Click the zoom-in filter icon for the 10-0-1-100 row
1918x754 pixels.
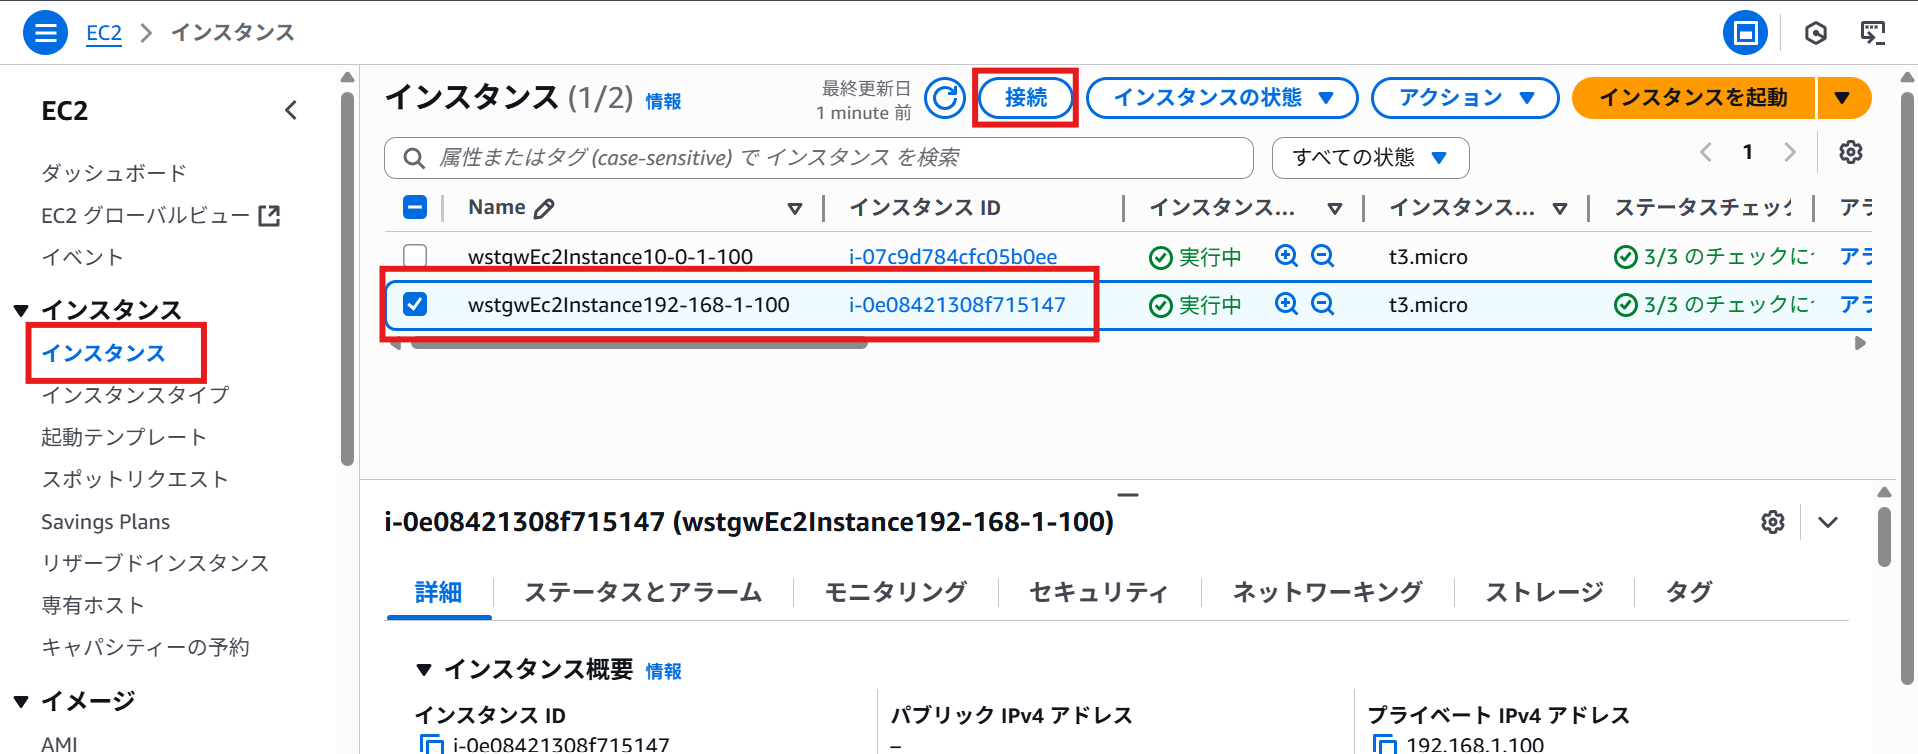[1286, 256]
